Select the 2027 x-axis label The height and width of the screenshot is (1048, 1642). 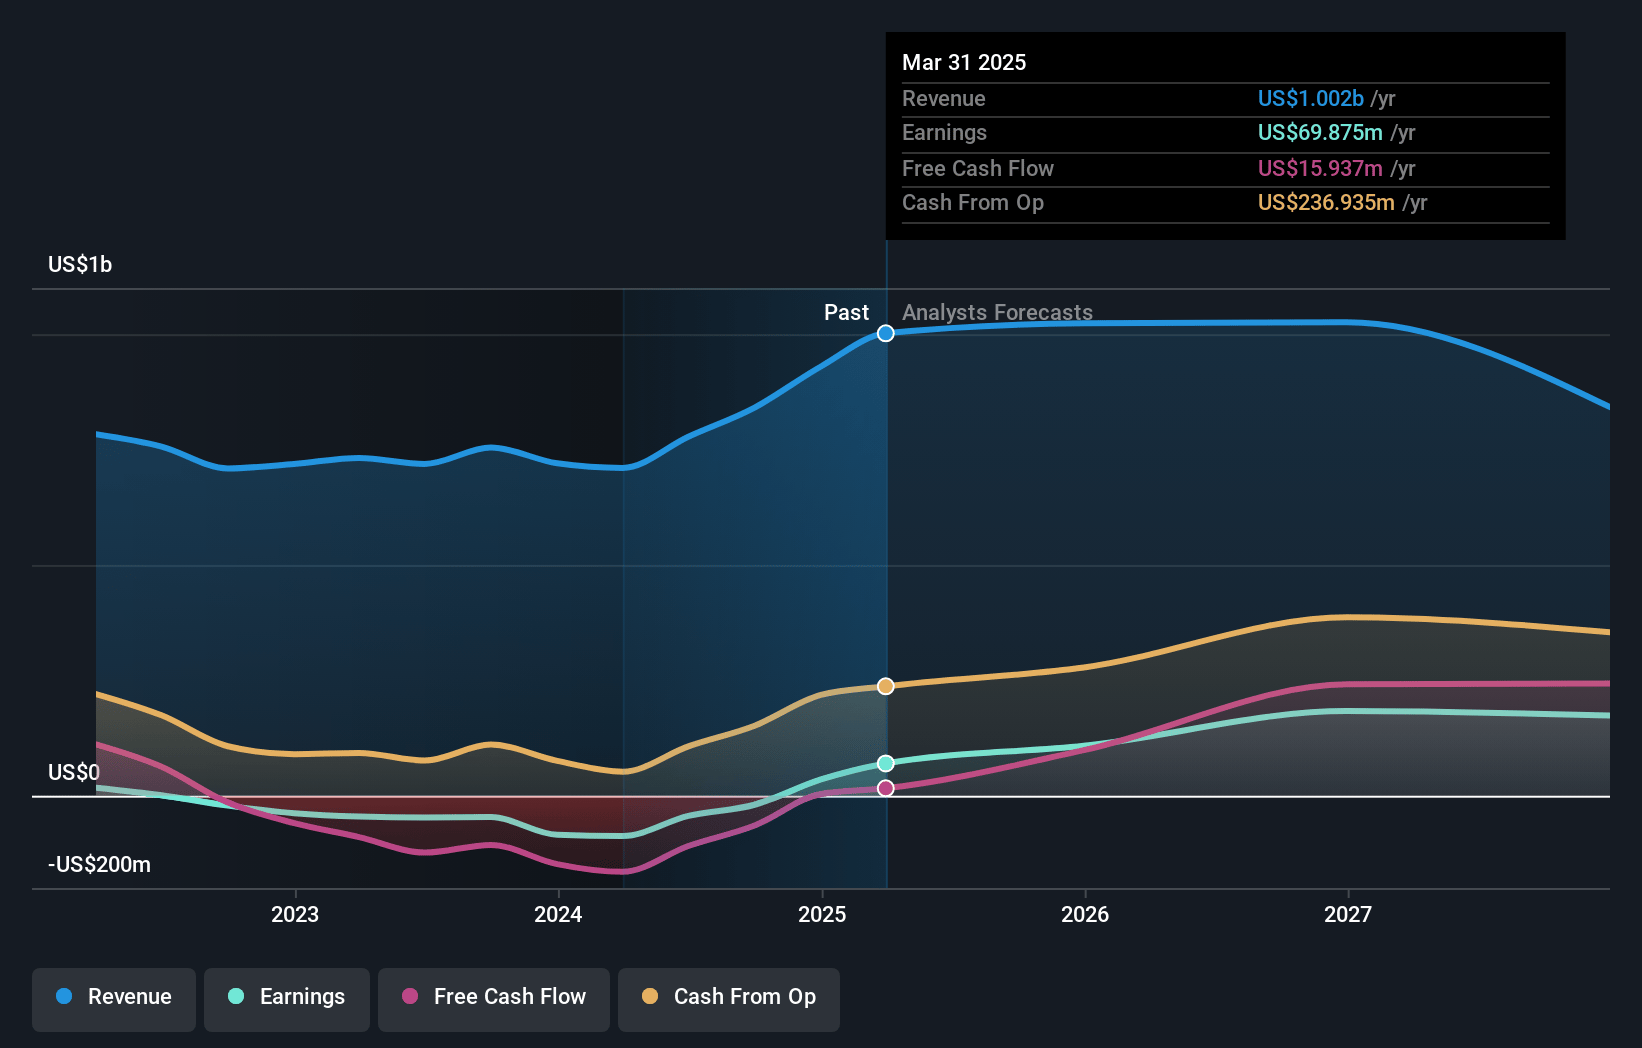(1348, 914)
